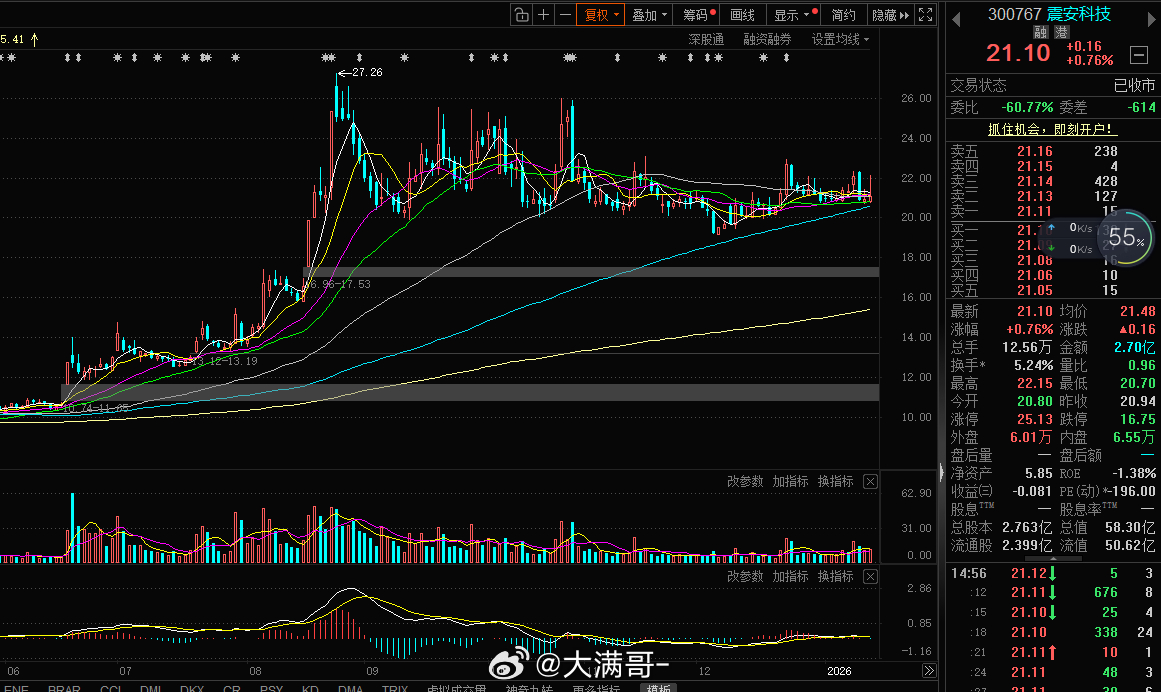Activate the 画线 drawing tool
The image size is (1161, 692).
pos(742,15)
